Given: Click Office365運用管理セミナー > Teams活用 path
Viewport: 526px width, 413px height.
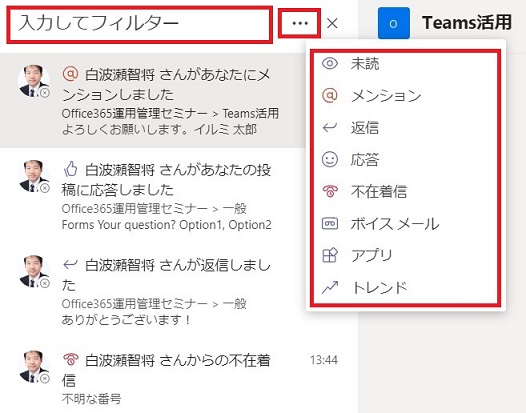Looking at the screenshot, I should pos(170,113).
